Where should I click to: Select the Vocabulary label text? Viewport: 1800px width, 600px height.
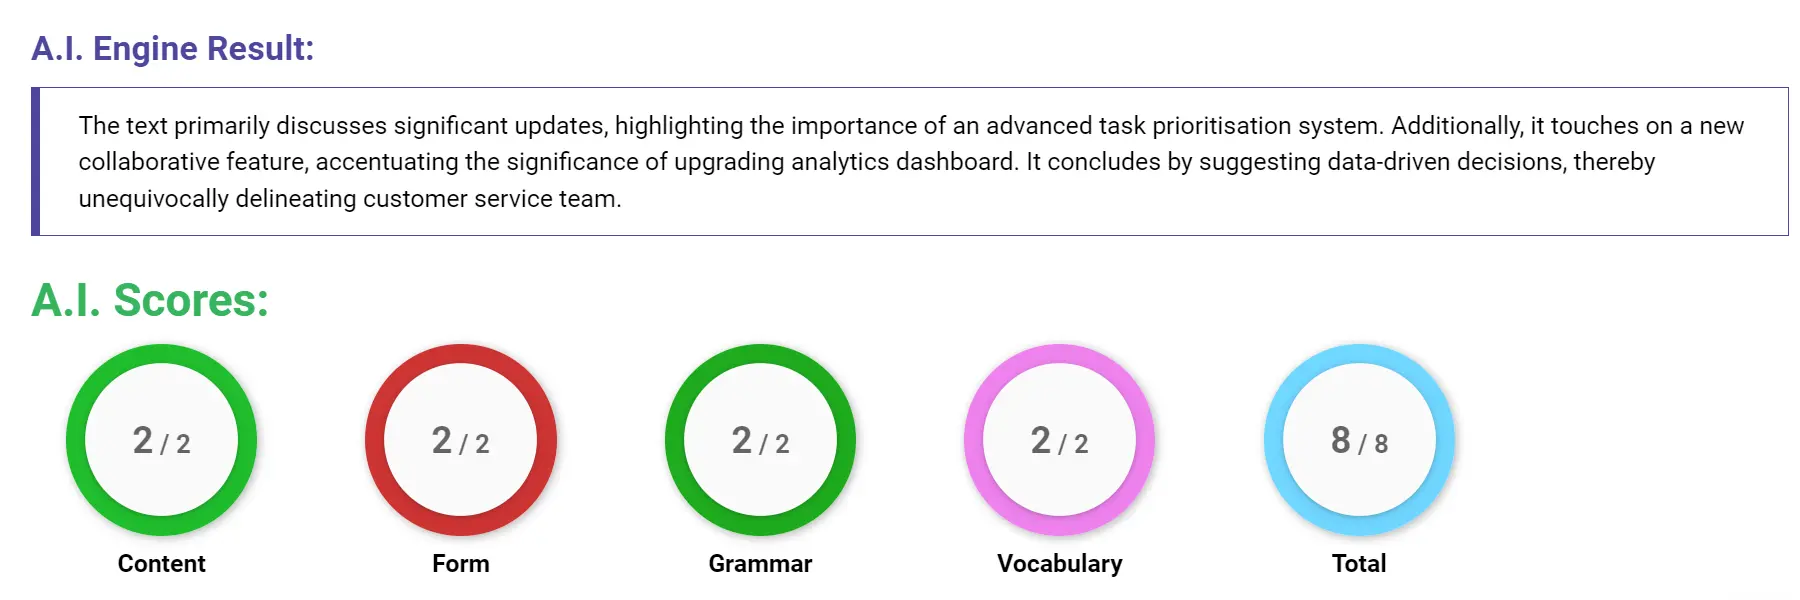point(1059,563)
